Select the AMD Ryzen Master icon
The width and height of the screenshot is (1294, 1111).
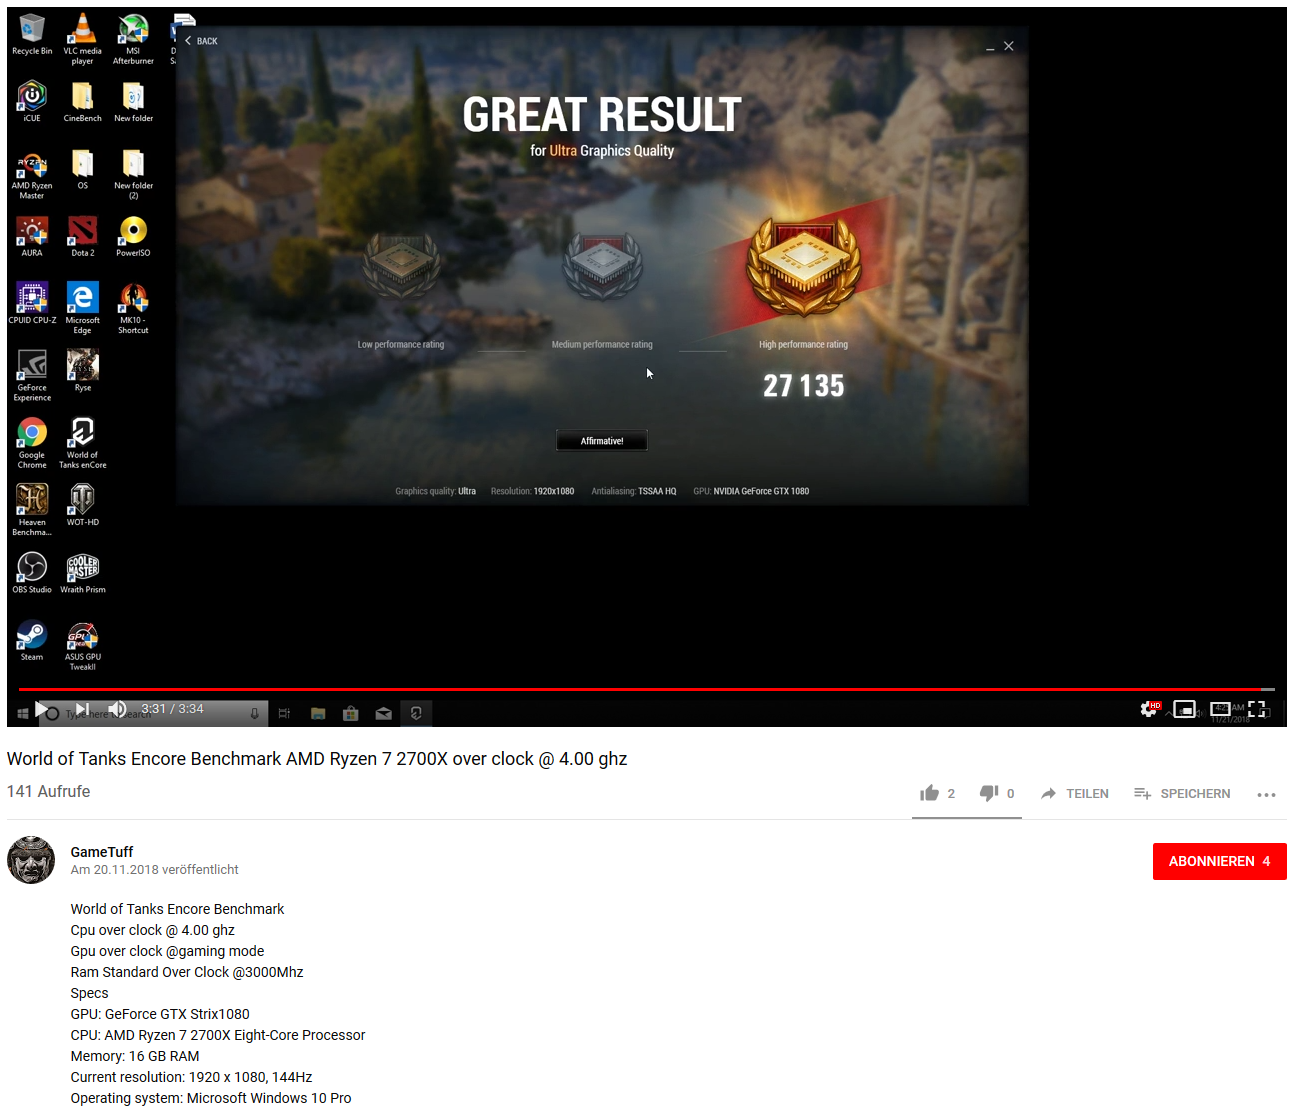[32, 175]
